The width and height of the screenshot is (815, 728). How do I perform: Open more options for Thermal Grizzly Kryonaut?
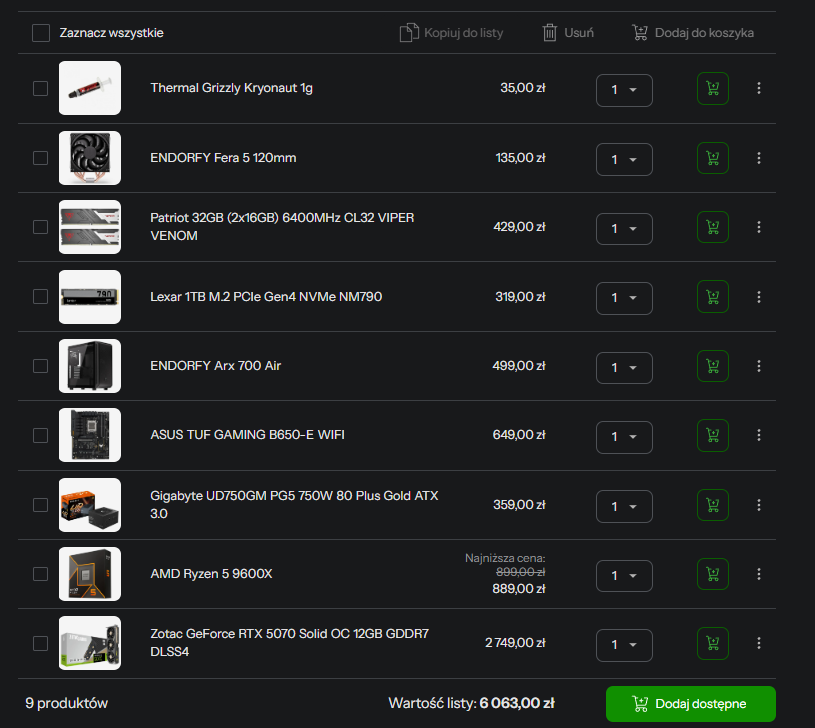tap(759, 88)
